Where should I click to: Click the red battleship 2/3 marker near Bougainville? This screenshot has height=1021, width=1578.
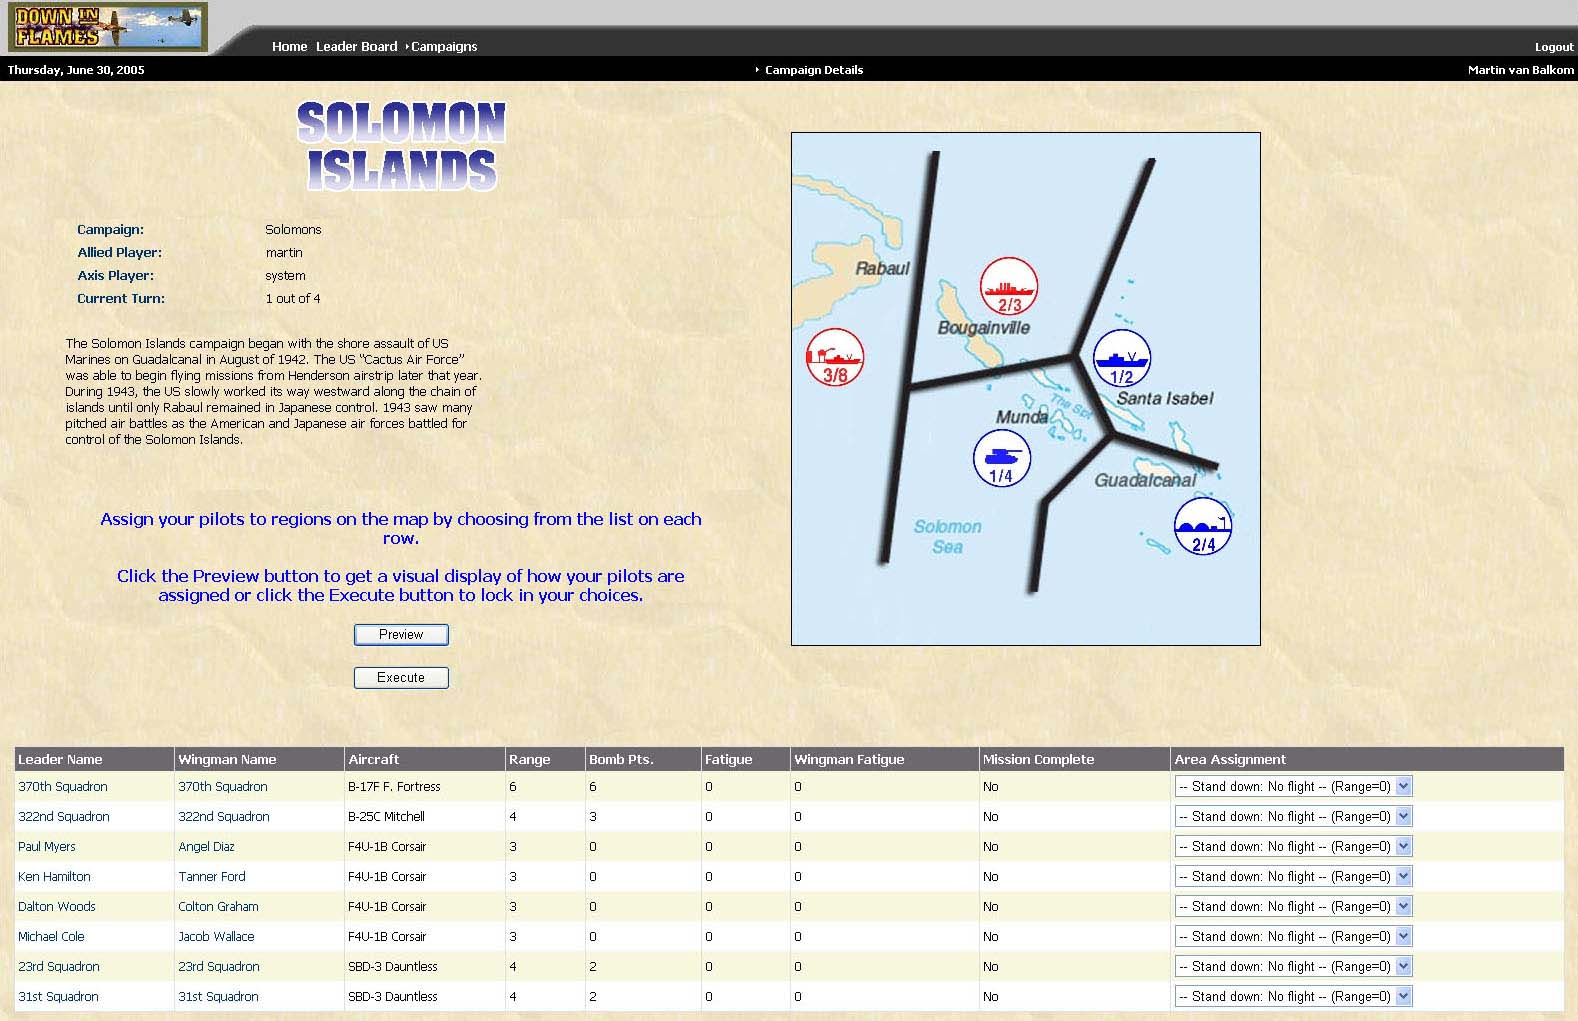tap(1008, 286)
